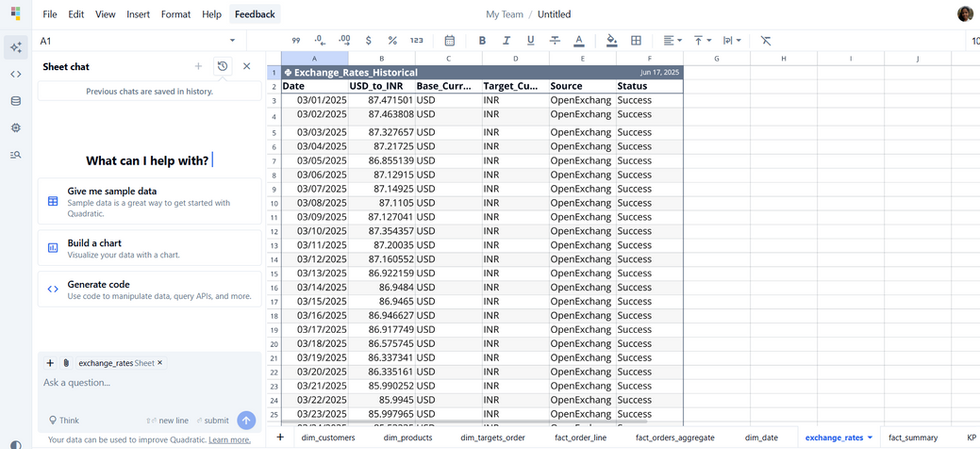This screenshot has height=449, width=980.
Task: Open cell reference A1 dropdown arrow
Action: 232,41
